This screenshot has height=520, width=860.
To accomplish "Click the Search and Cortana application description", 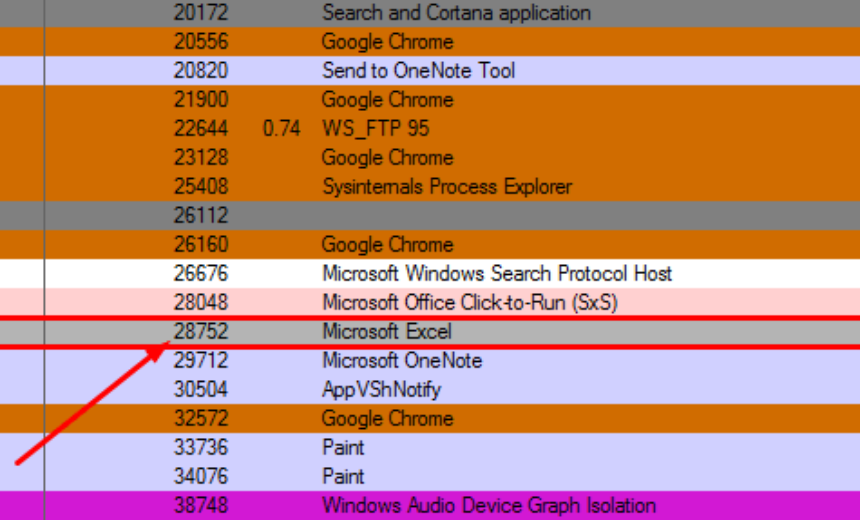I will pos(456,13).
